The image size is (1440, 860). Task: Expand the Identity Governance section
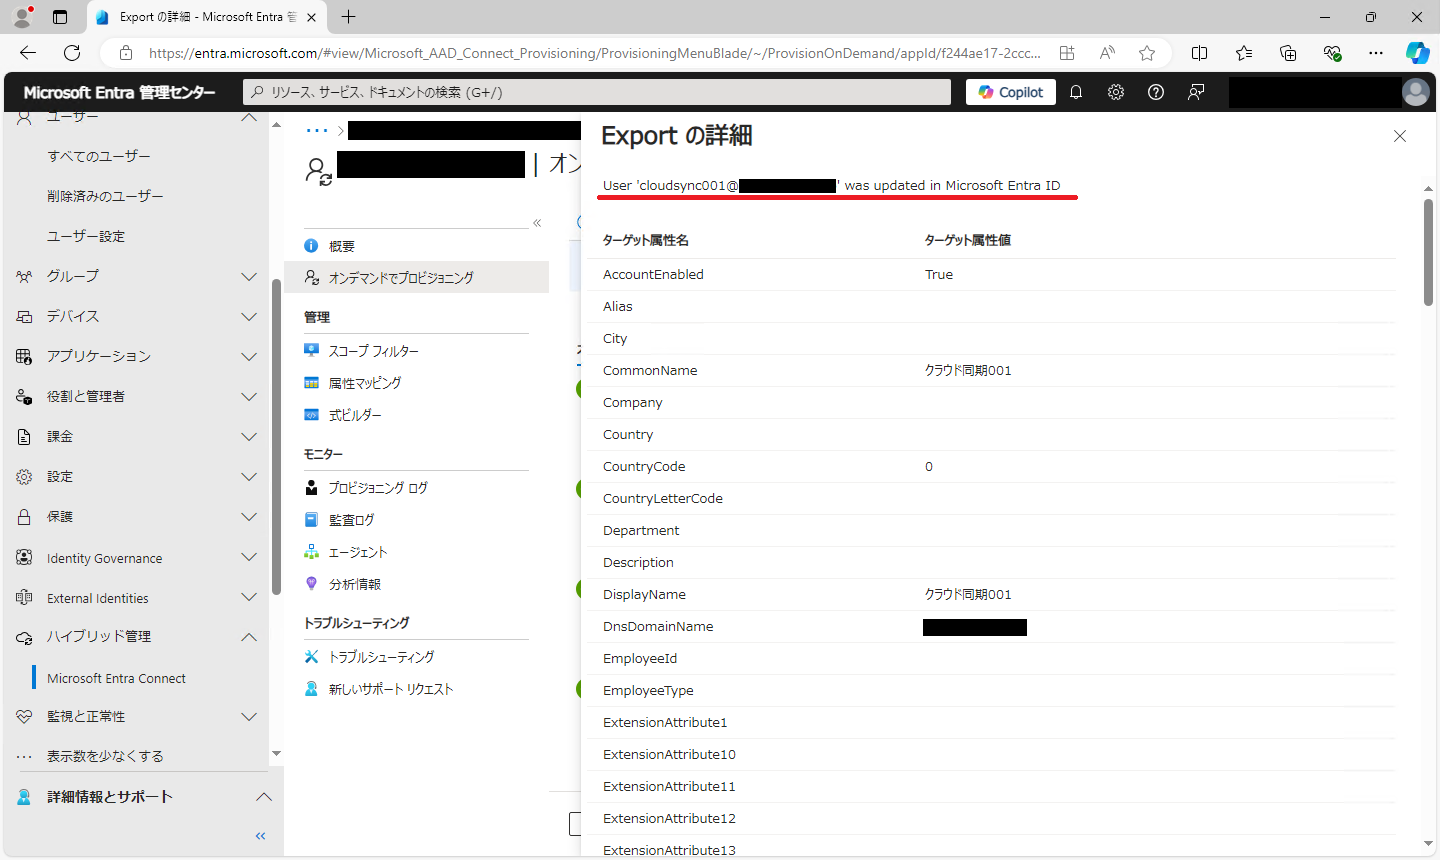(x=249, y=557)
